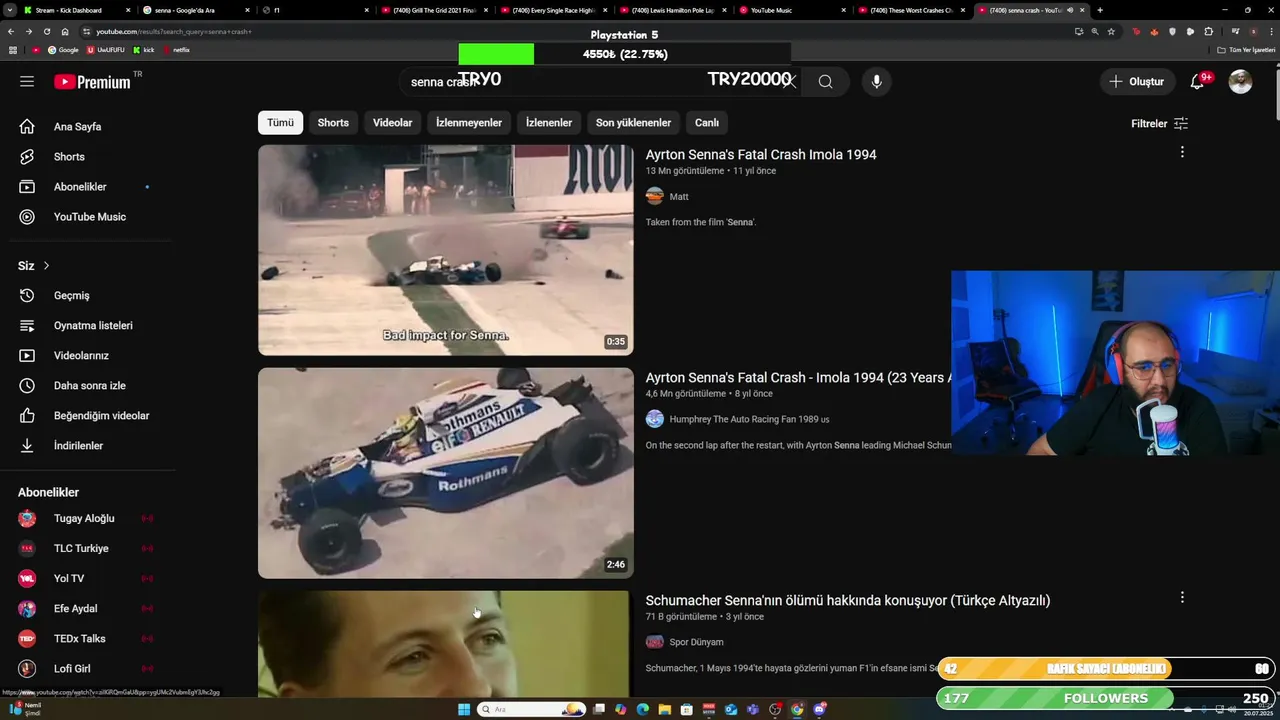Open Microsoft Edge from taskbar
The height and width of the screenshot is (720, 1280).
[642, 709]
